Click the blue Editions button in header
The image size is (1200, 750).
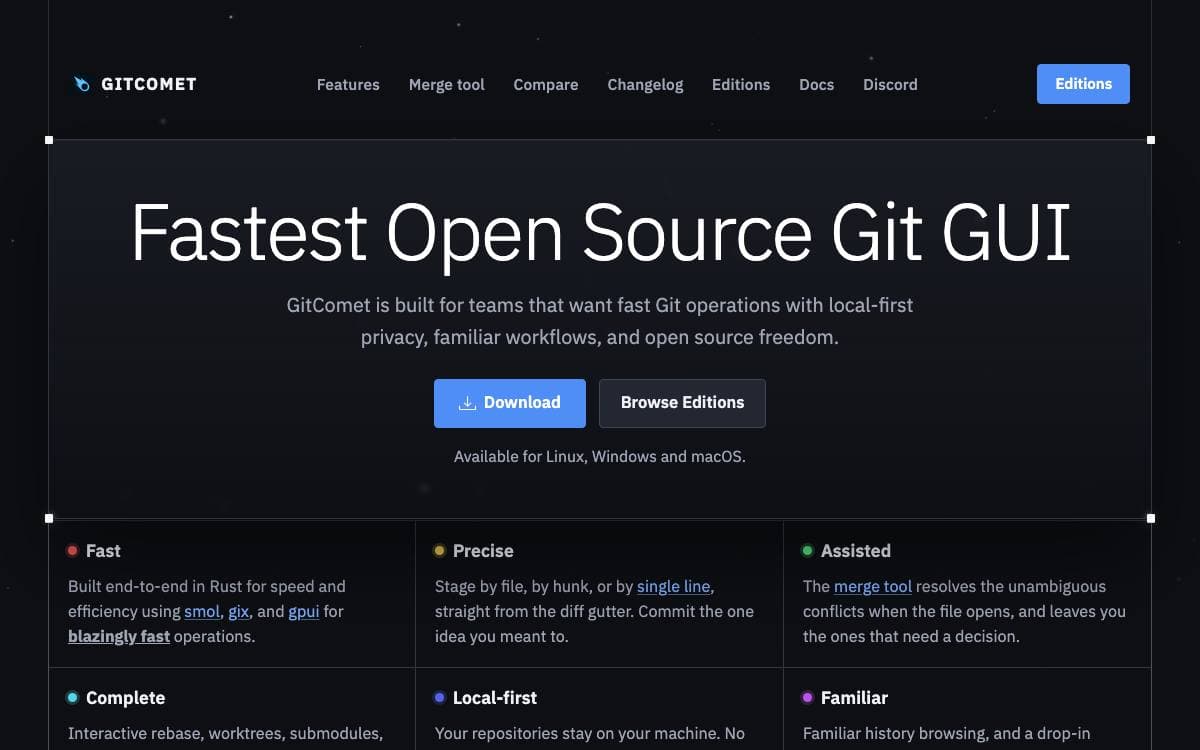tap(1083, 84)
